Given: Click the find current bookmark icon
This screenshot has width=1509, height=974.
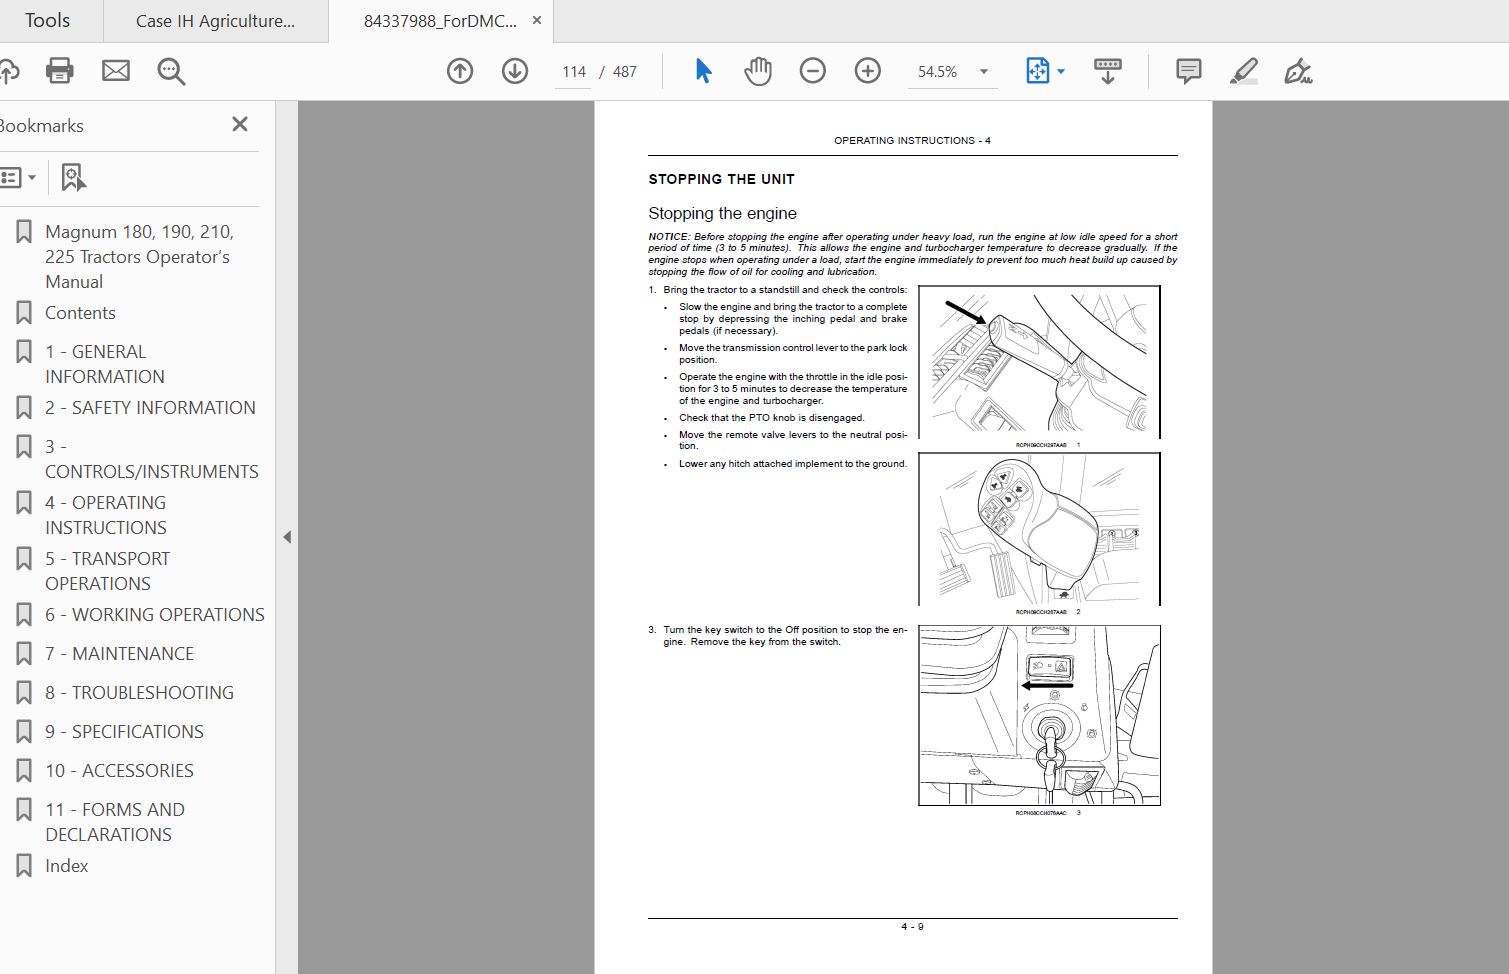Looking at the screenshot, I should (73, 178).
